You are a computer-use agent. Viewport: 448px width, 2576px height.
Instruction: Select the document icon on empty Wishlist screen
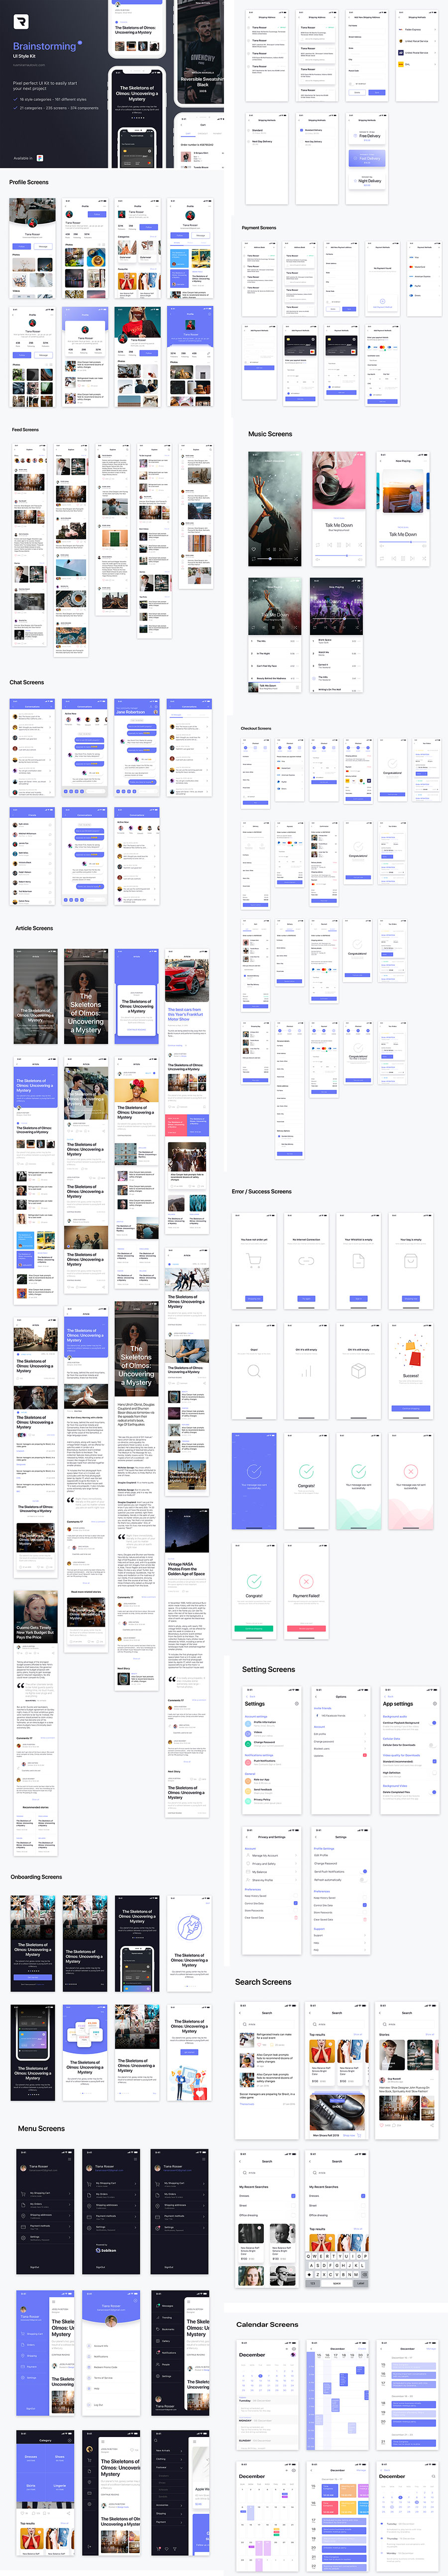(358, 1261)
